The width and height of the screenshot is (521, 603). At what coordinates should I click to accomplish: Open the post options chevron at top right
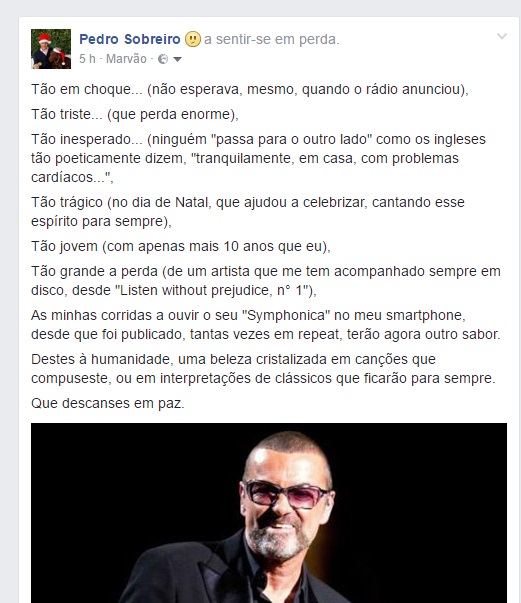[502, 37]
